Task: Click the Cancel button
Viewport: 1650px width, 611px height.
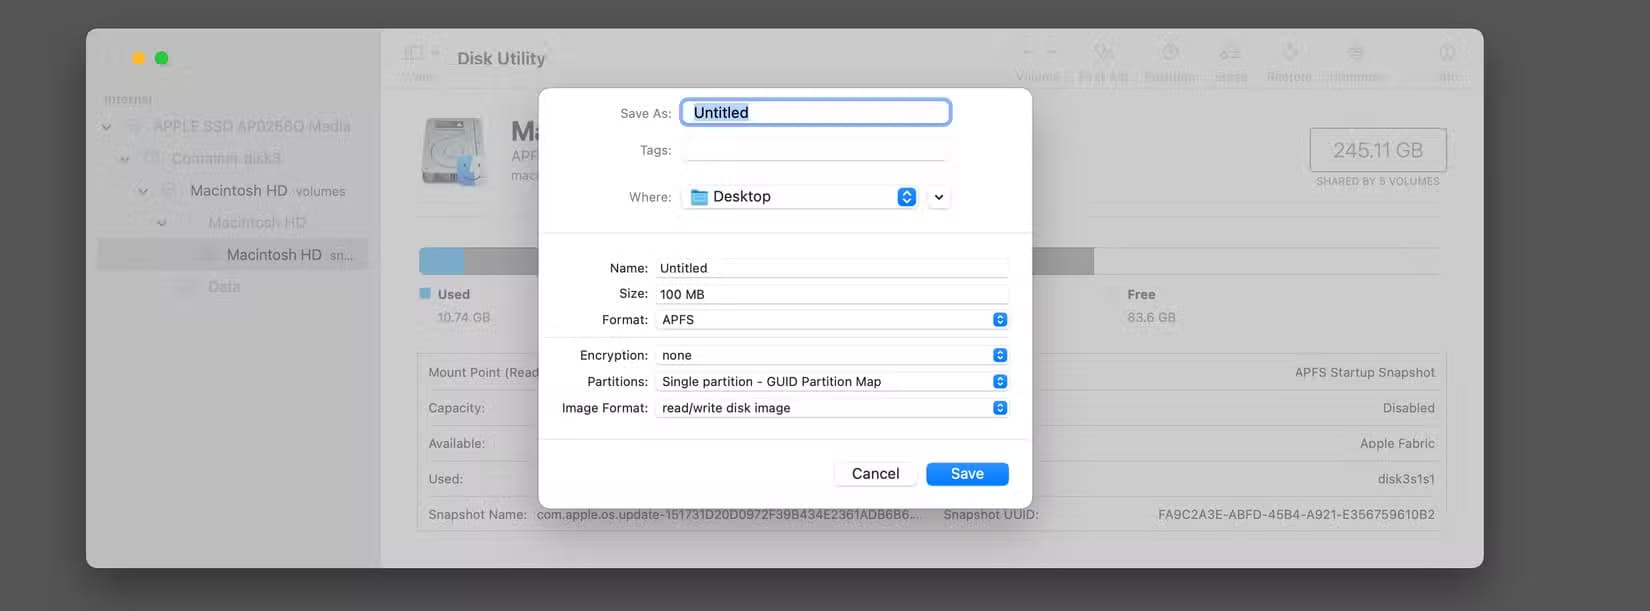Action: 875,474
